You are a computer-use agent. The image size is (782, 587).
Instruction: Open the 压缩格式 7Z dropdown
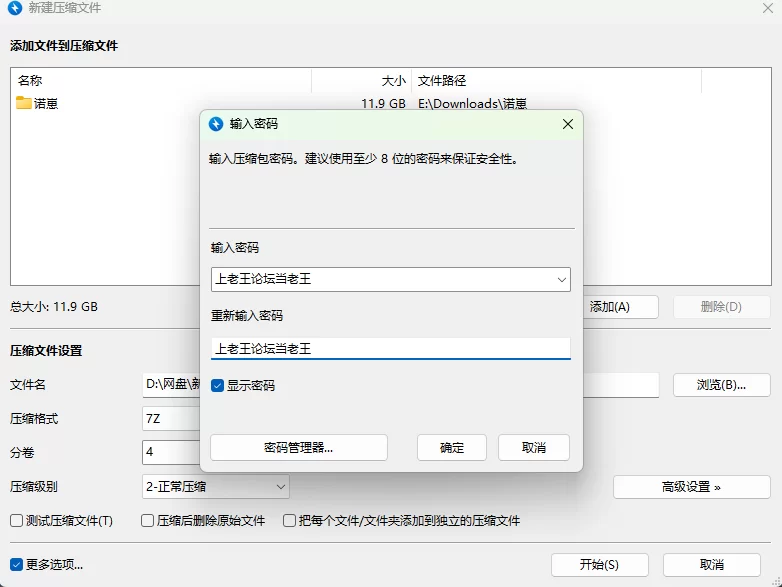(x=171, y=418)
